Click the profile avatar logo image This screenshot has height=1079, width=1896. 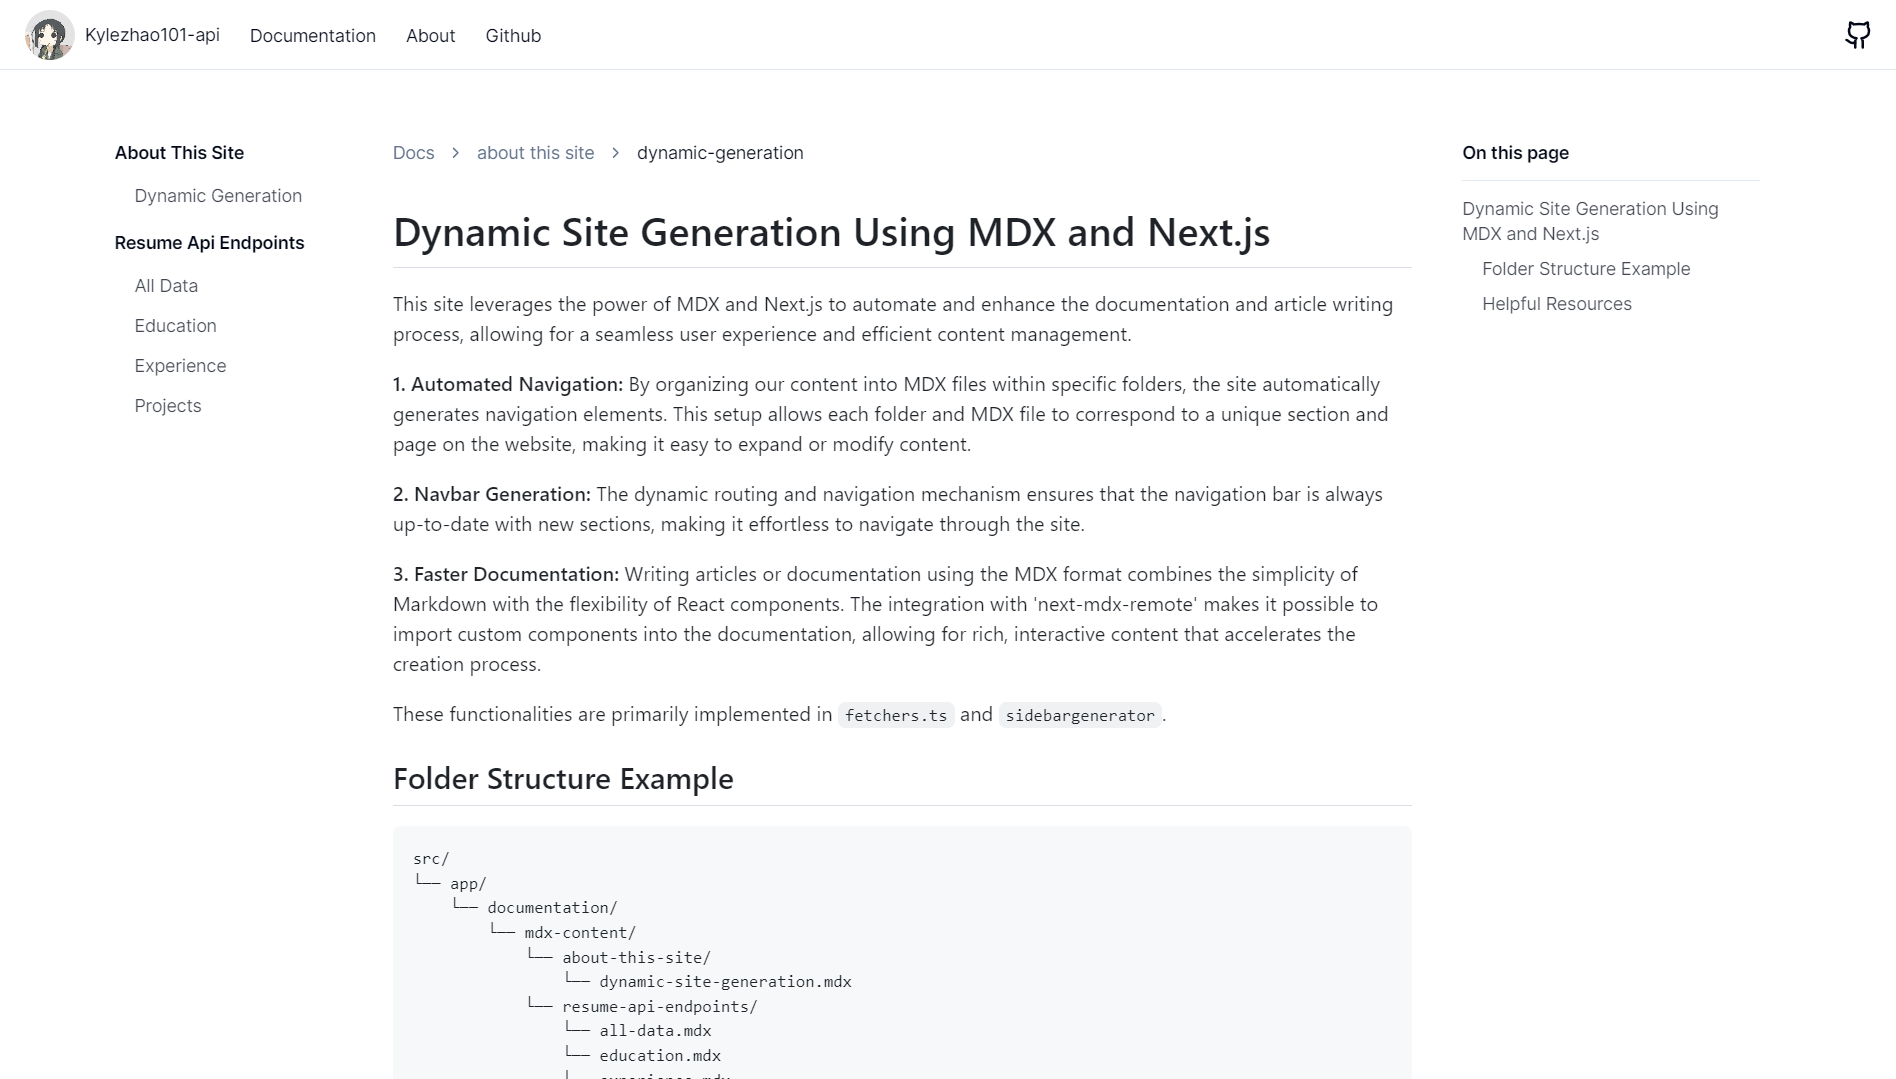coord(49,35)
